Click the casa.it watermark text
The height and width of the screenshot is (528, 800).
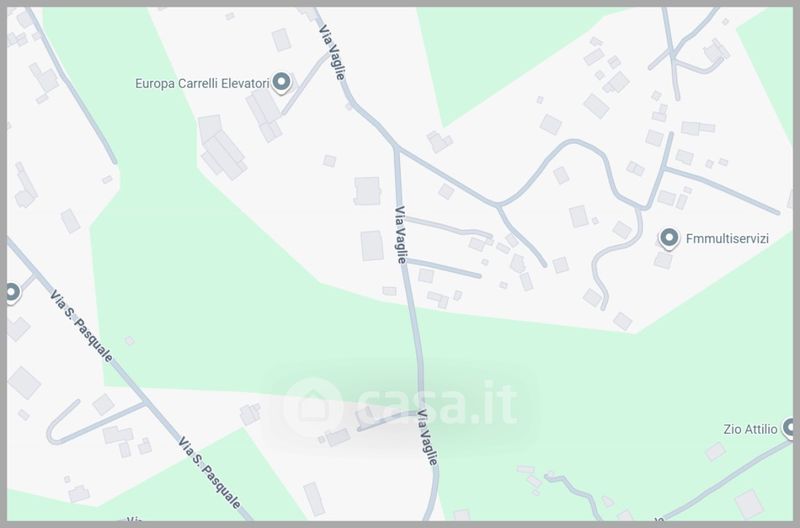[x=437, y=405]
